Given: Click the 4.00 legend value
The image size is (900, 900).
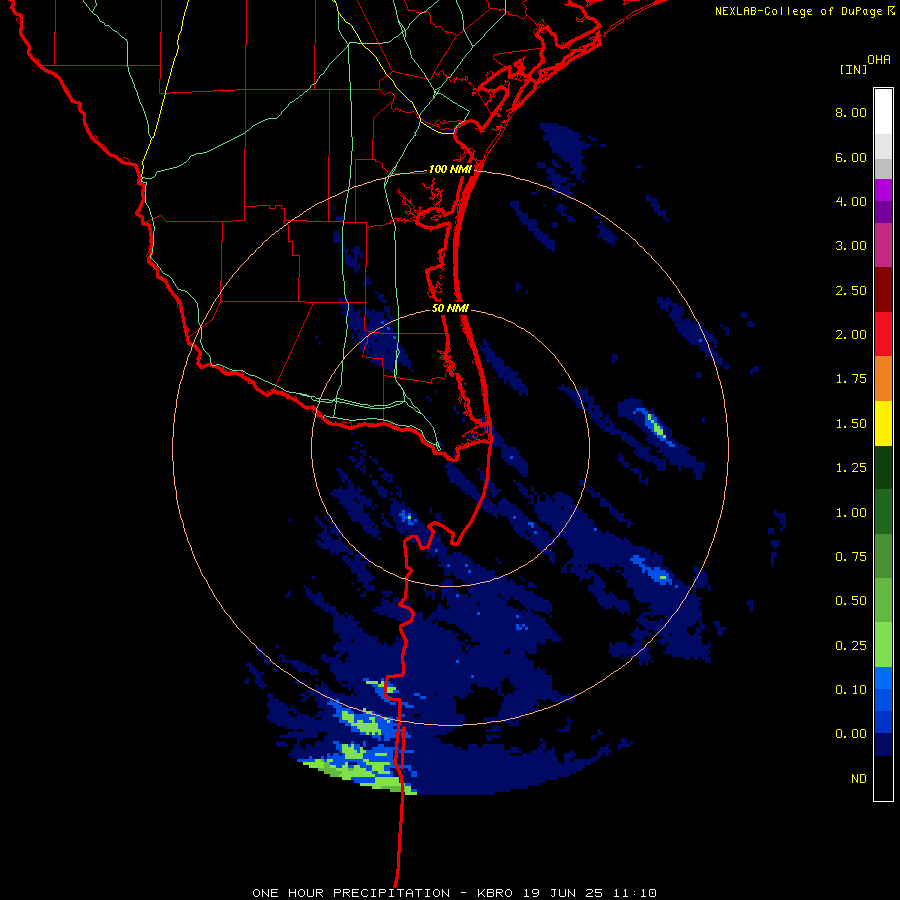Looking at the screenshot, I should point(851,201).
